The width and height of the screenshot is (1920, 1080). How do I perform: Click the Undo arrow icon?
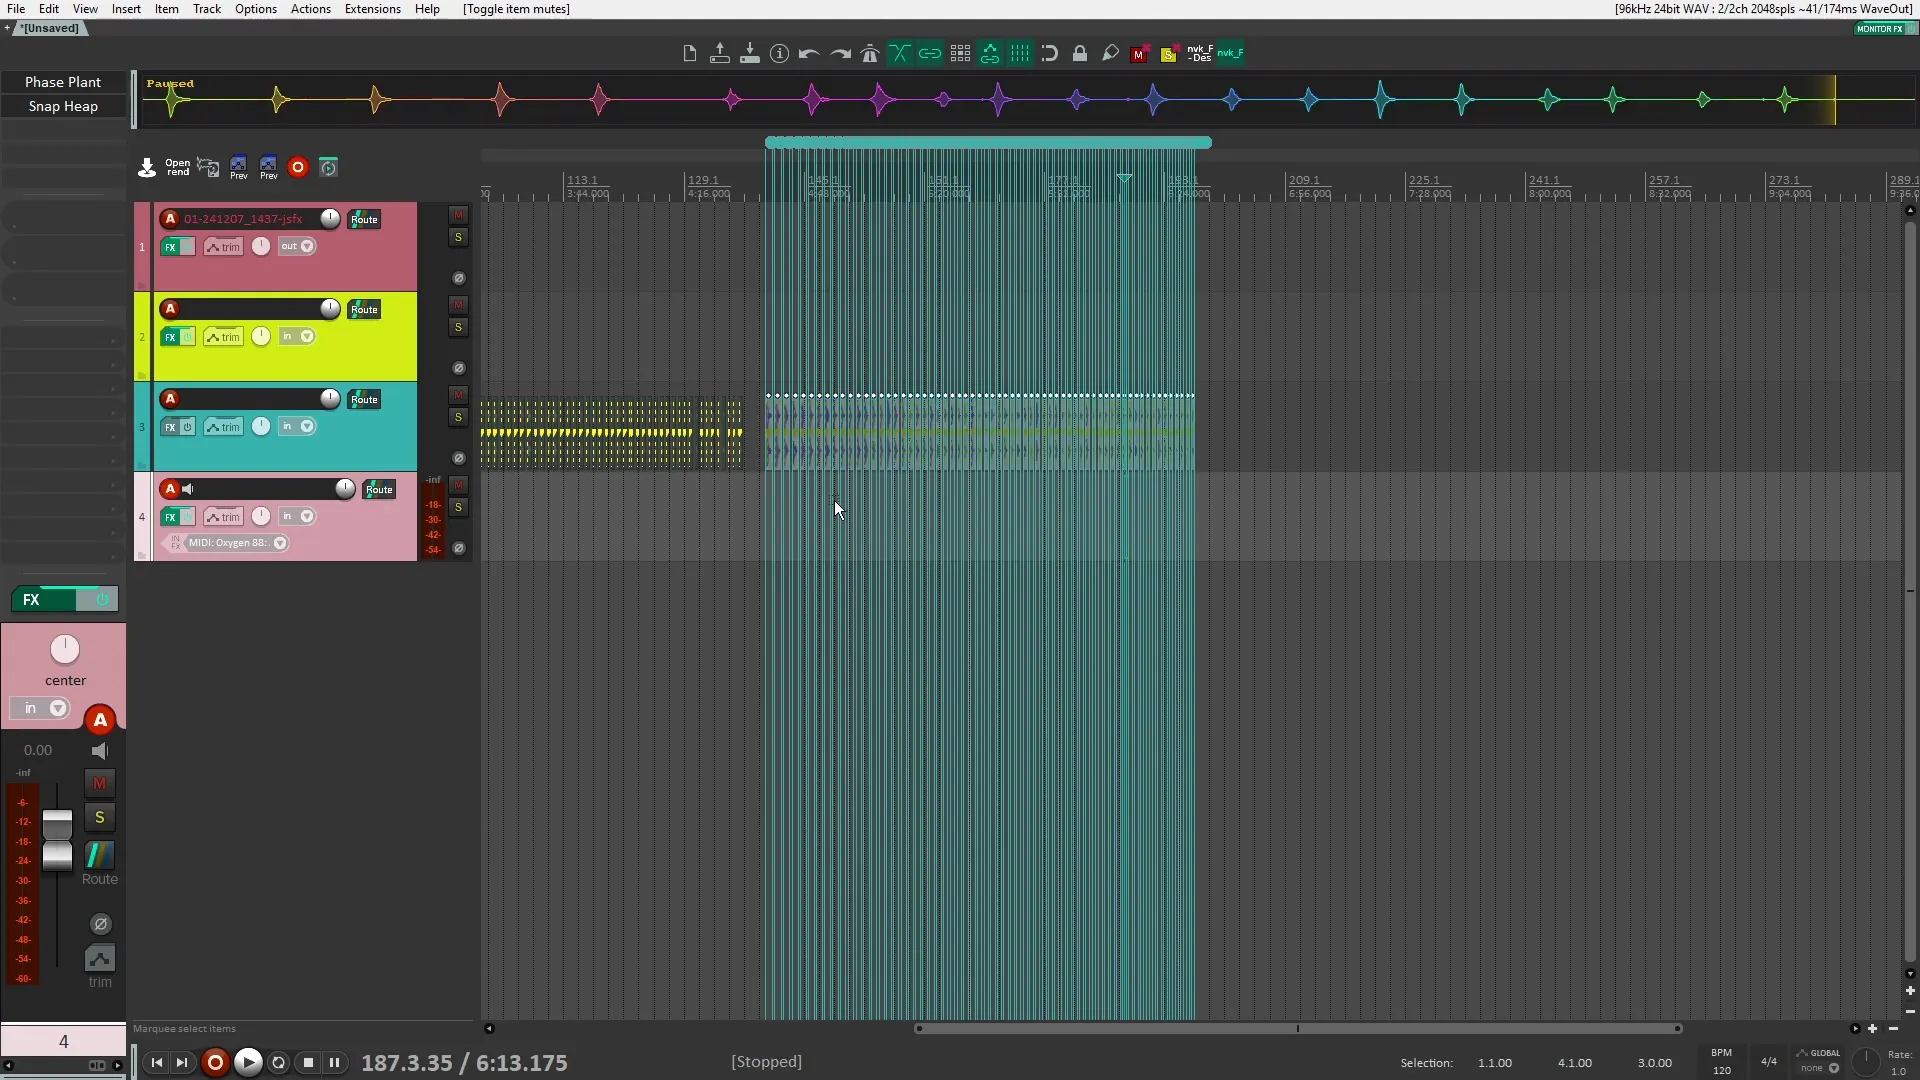click(809, 54)
